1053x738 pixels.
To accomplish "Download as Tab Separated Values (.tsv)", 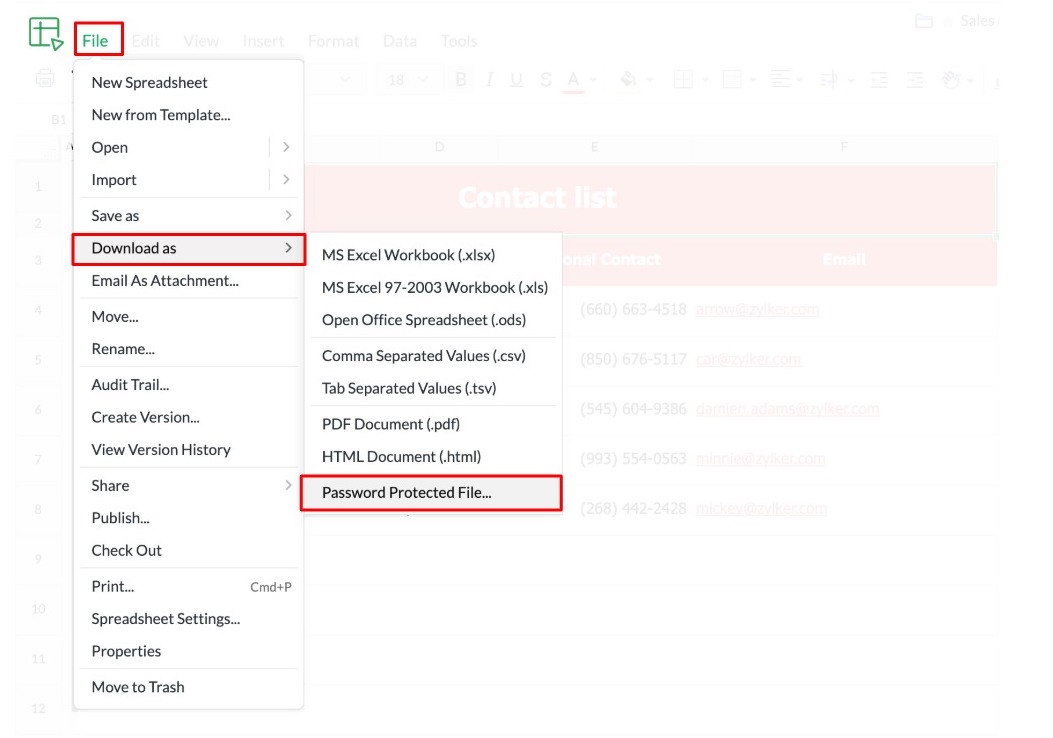I will coord(433,388).
